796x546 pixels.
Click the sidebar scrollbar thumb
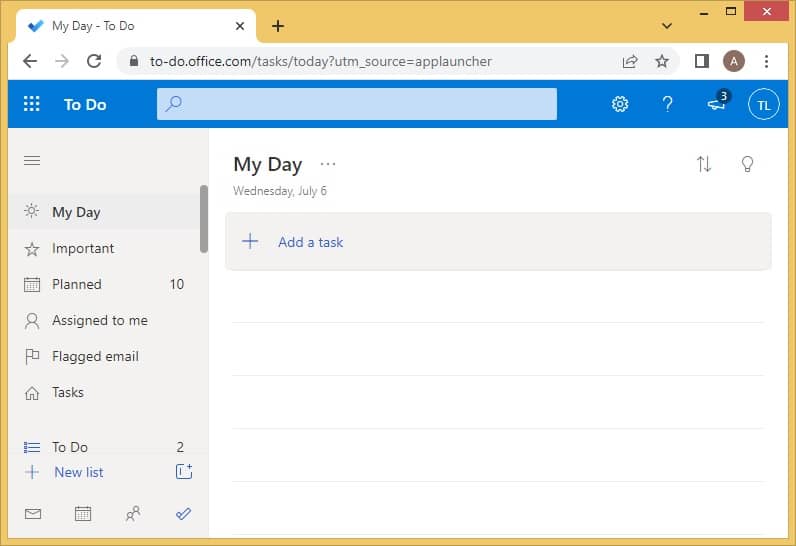(x=204, y=219)
